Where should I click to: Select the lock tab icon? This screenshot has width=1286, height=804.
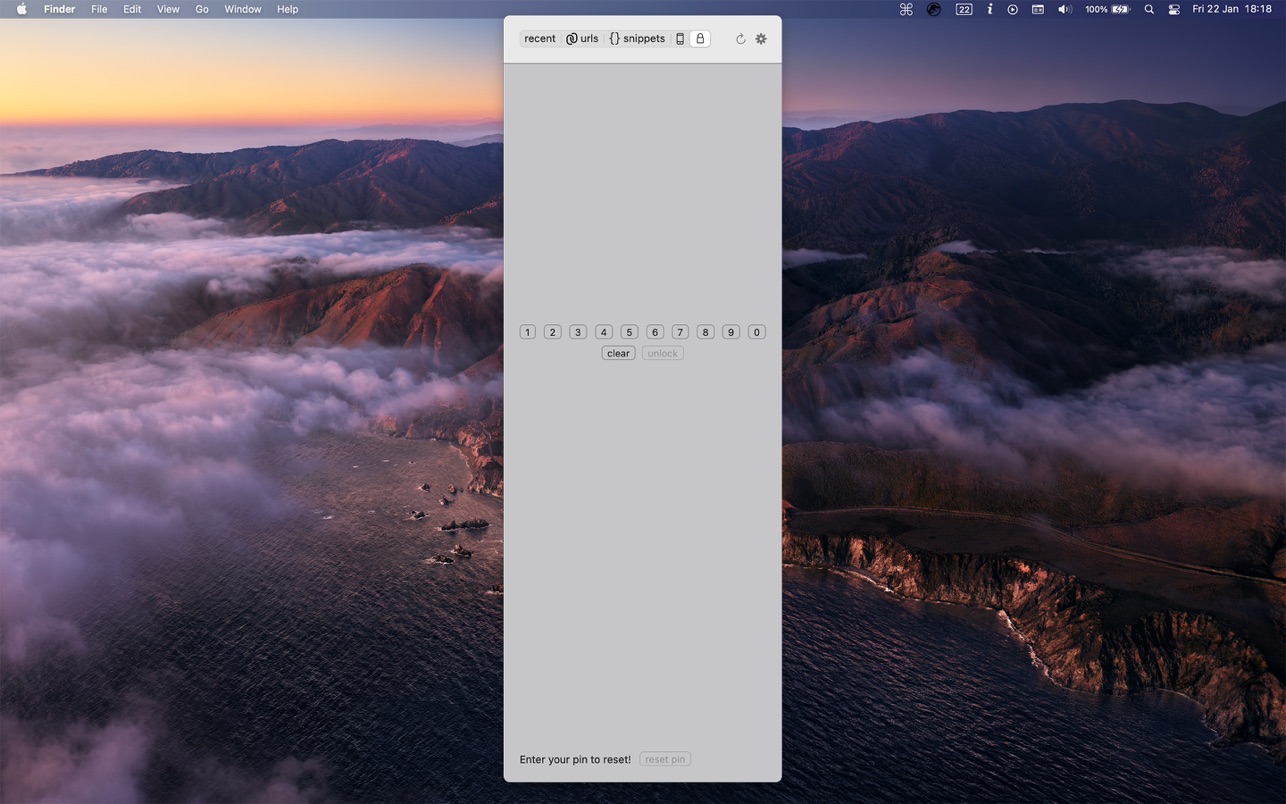click(700, 39)
